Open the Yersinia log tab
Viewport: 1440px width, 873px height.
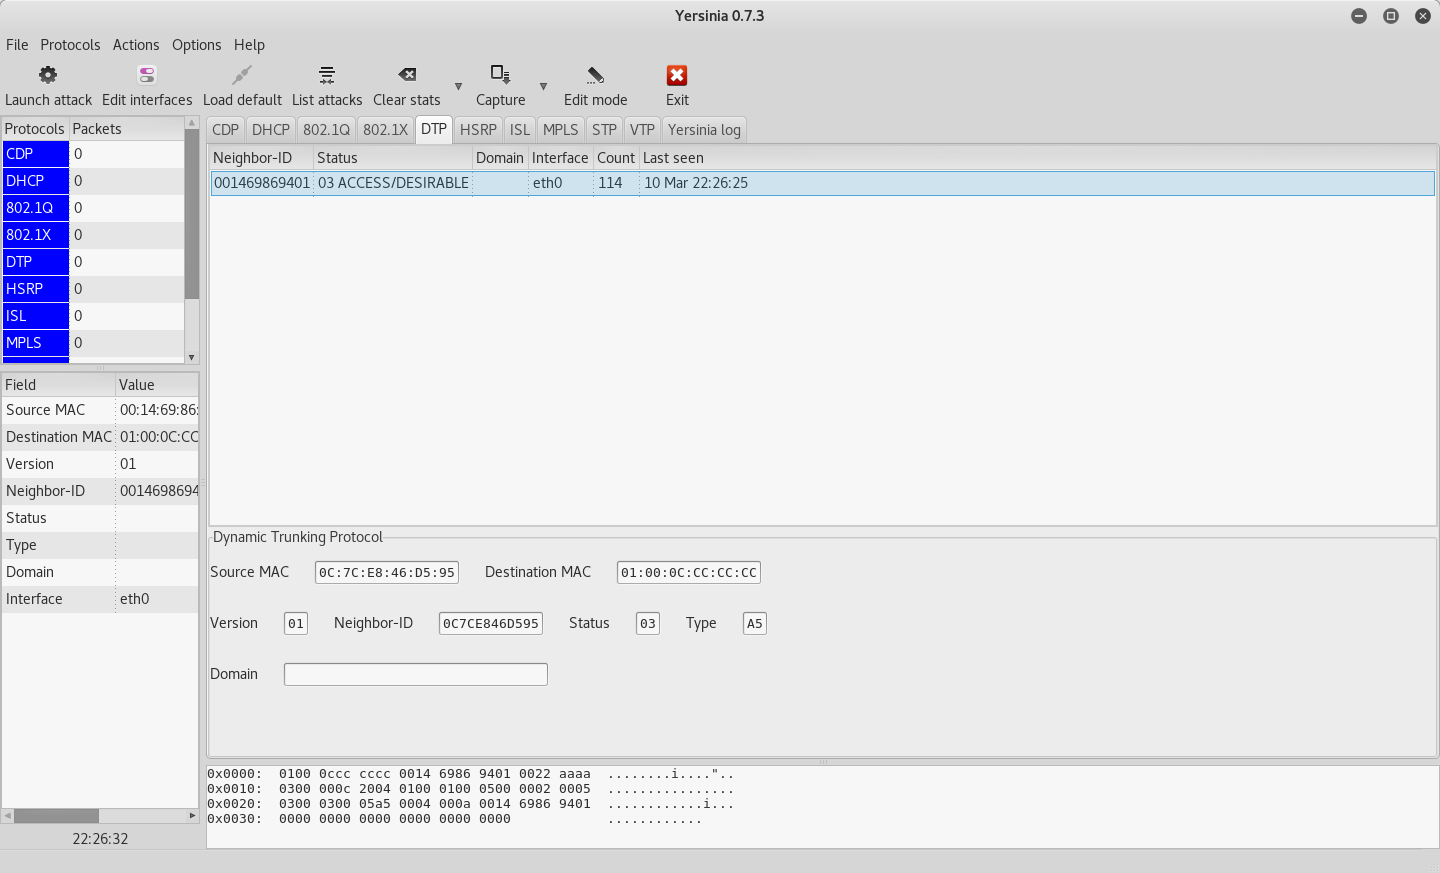[704, 130]
